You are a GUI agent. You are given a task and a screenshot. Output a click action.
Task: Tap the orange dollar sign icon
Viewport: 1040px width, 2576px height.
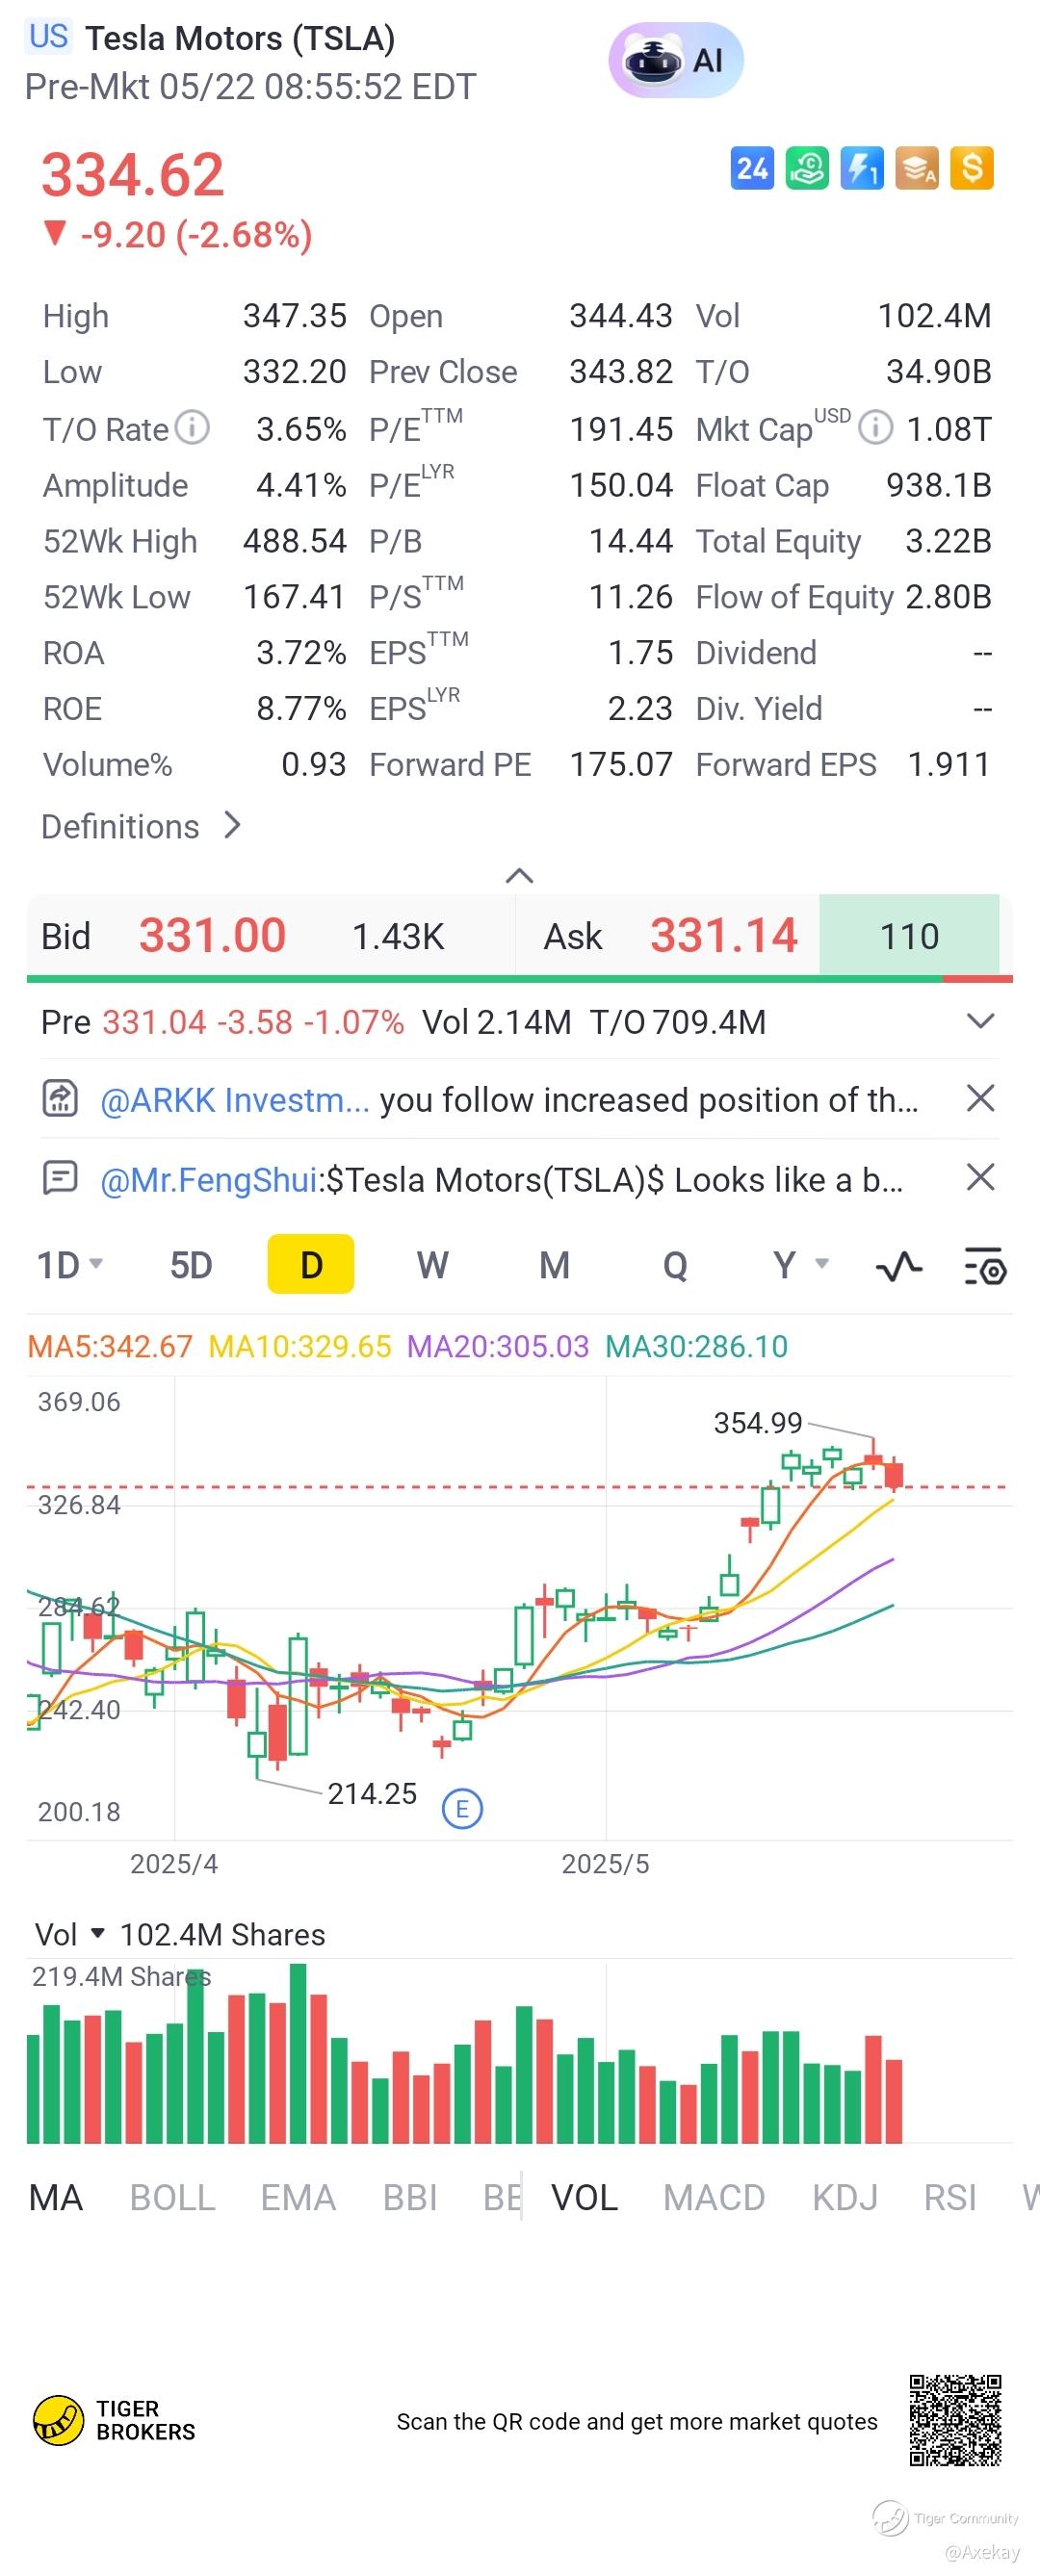click(972, 168)
